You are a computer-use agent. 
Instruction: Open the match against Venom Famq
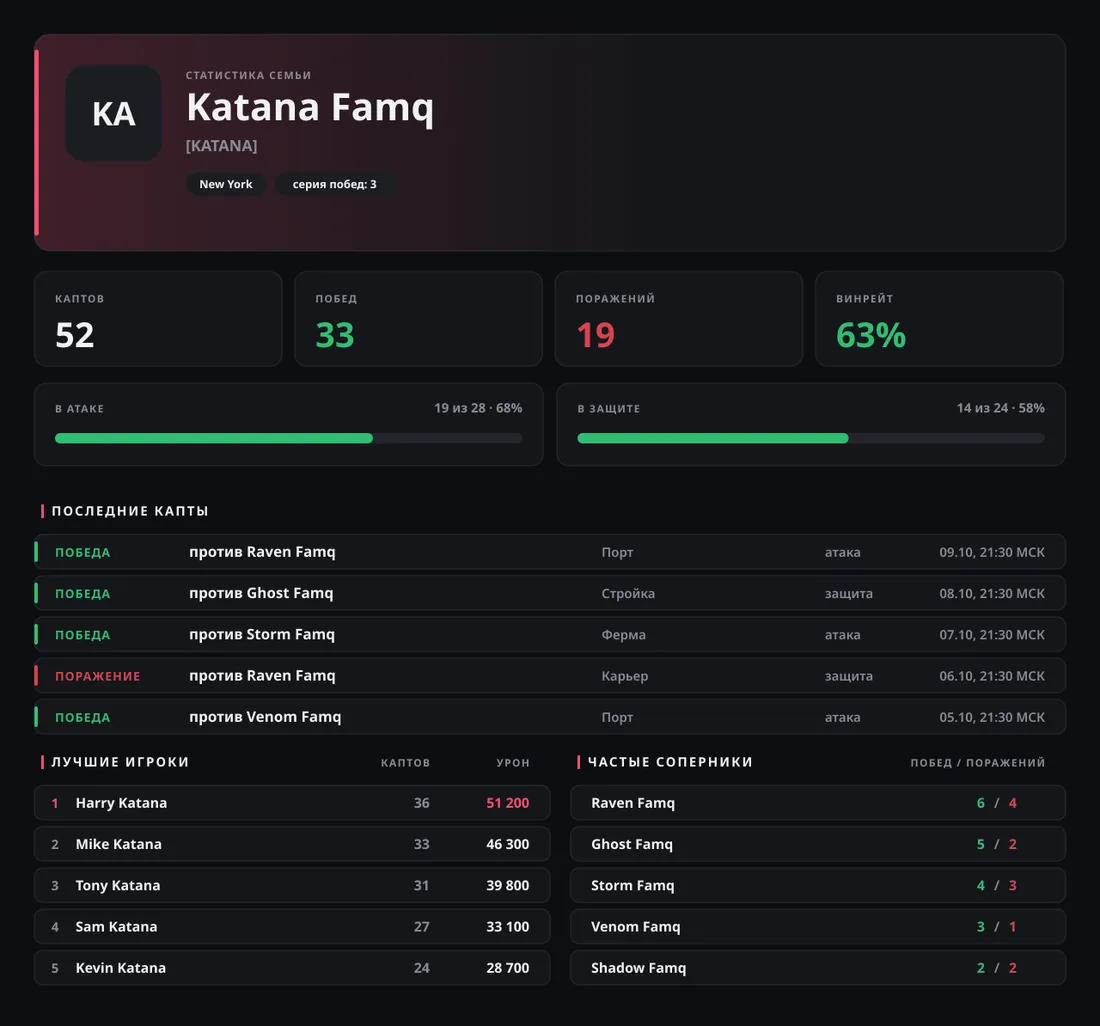point(550,717)
